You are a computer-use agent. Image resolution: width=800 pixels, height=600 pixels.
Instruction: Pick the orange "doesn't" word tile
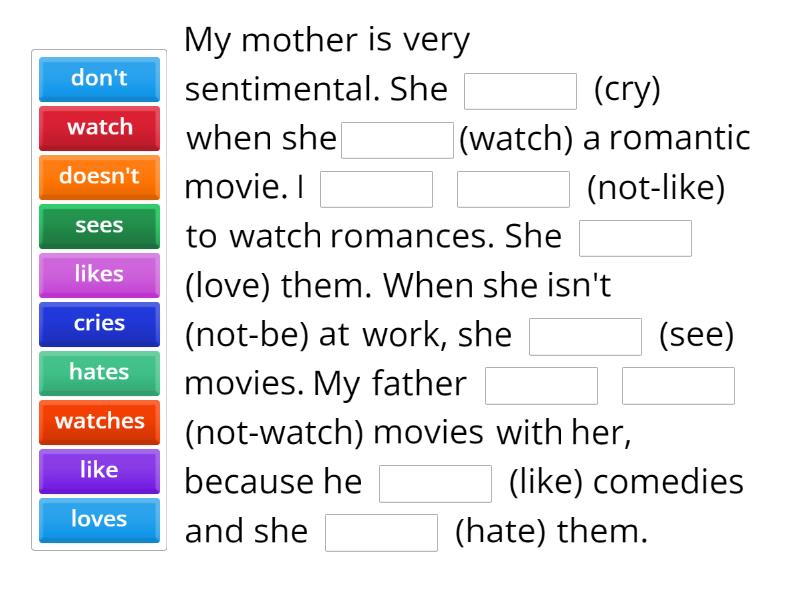coord(99,176)
